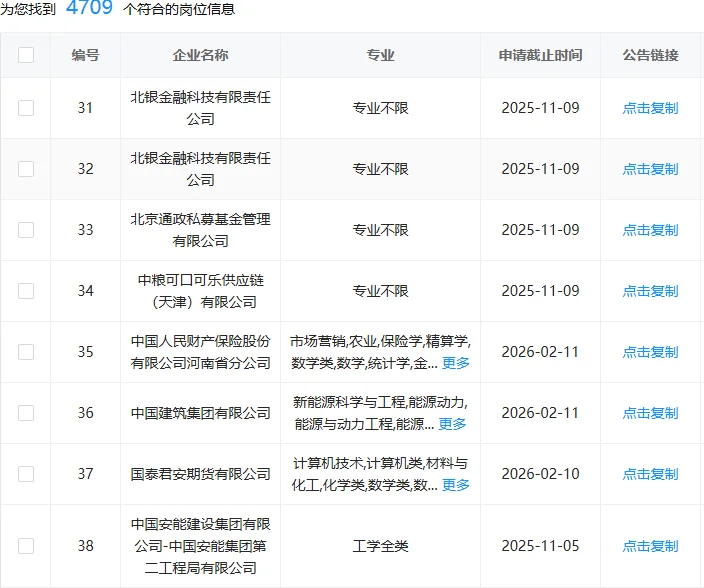Click deadline 2026-02-10 in row 37

point(541,474)
